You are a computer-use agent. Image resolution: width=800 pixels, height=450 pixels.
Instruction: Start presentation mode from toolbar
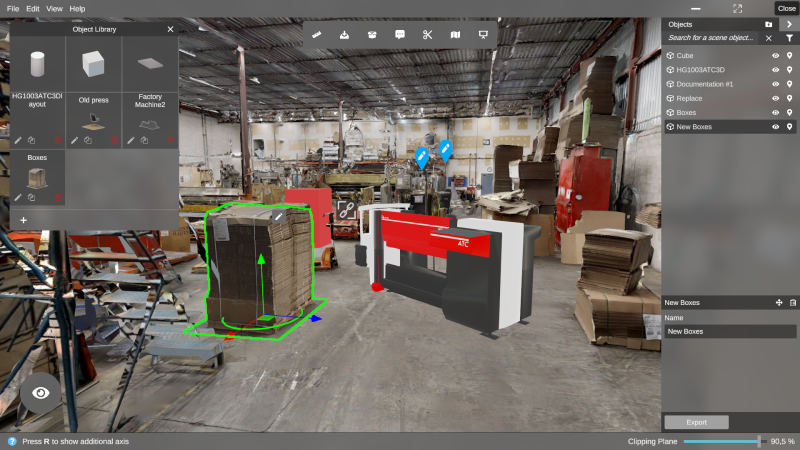[x=483, y=35]
